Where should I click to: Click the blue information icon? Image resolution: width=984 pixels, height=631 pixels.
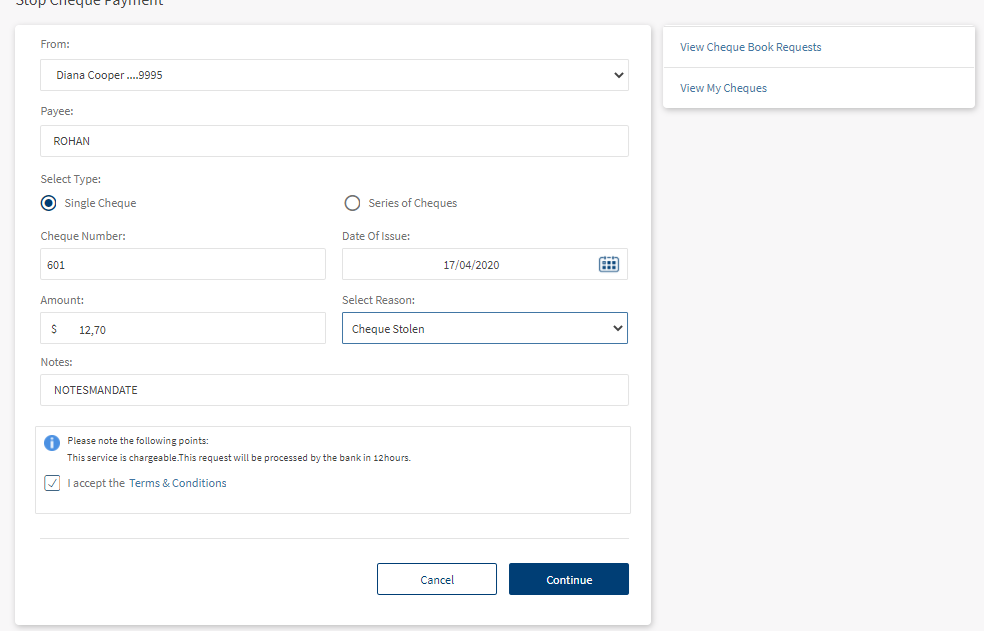coord(52,442)
